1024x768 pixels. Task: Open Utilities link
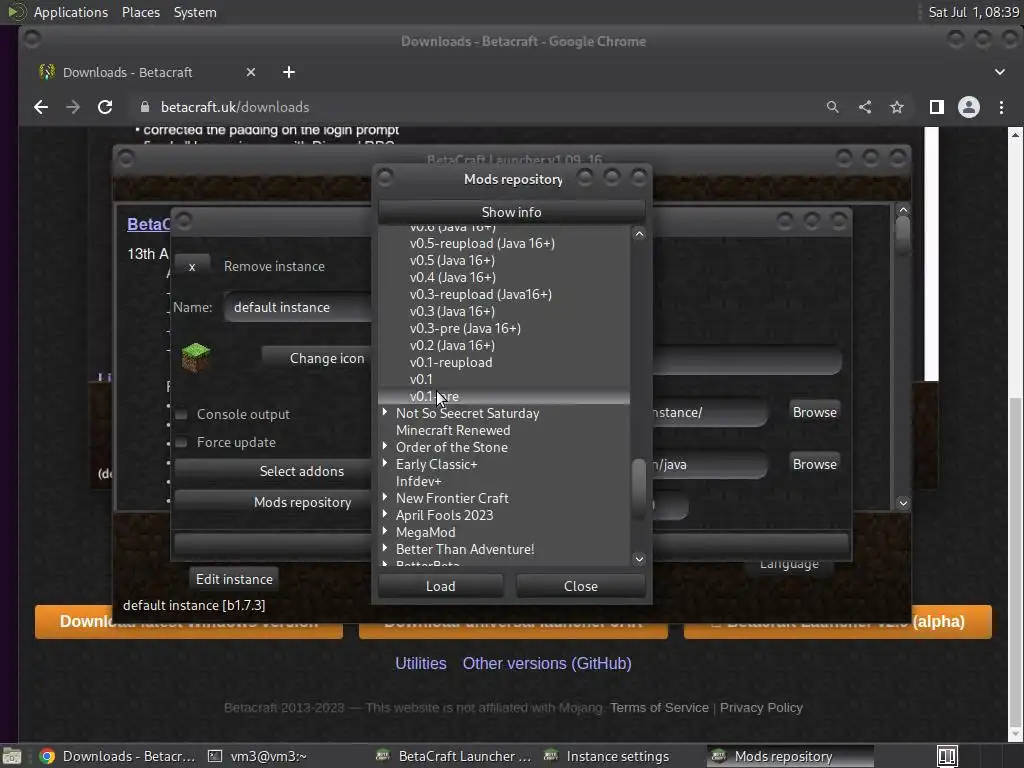421,664
